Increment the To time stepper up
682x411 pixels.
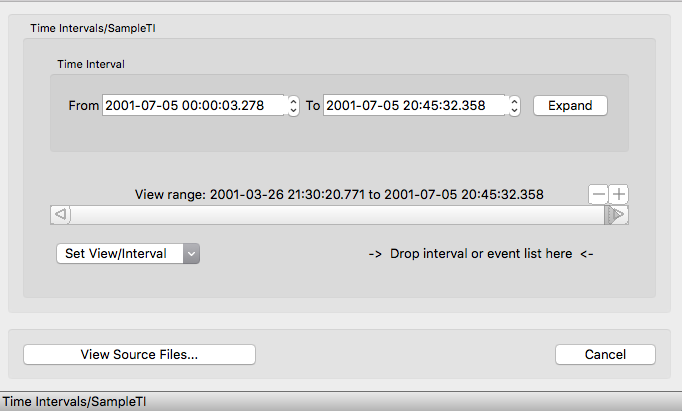point(514,101)
